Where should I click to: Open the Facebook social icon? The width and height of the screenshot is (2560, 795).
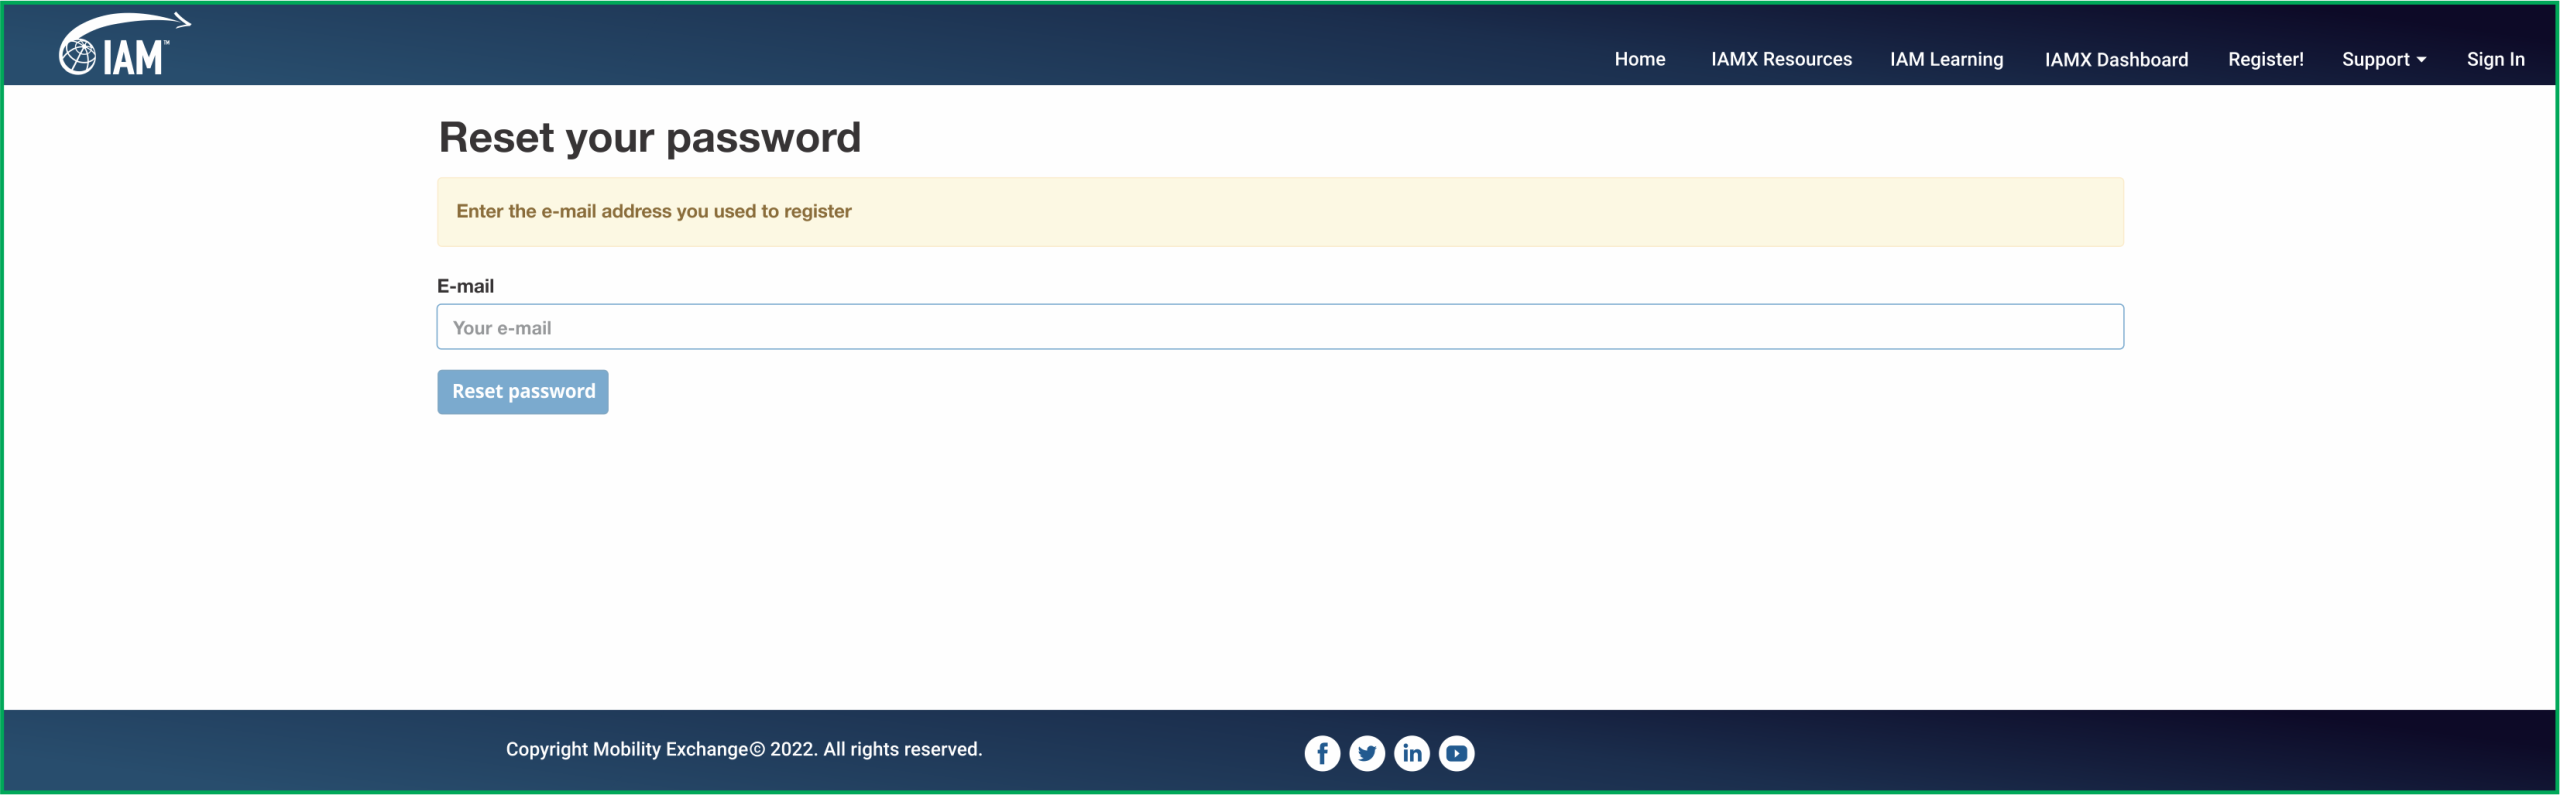[1322, 753]
